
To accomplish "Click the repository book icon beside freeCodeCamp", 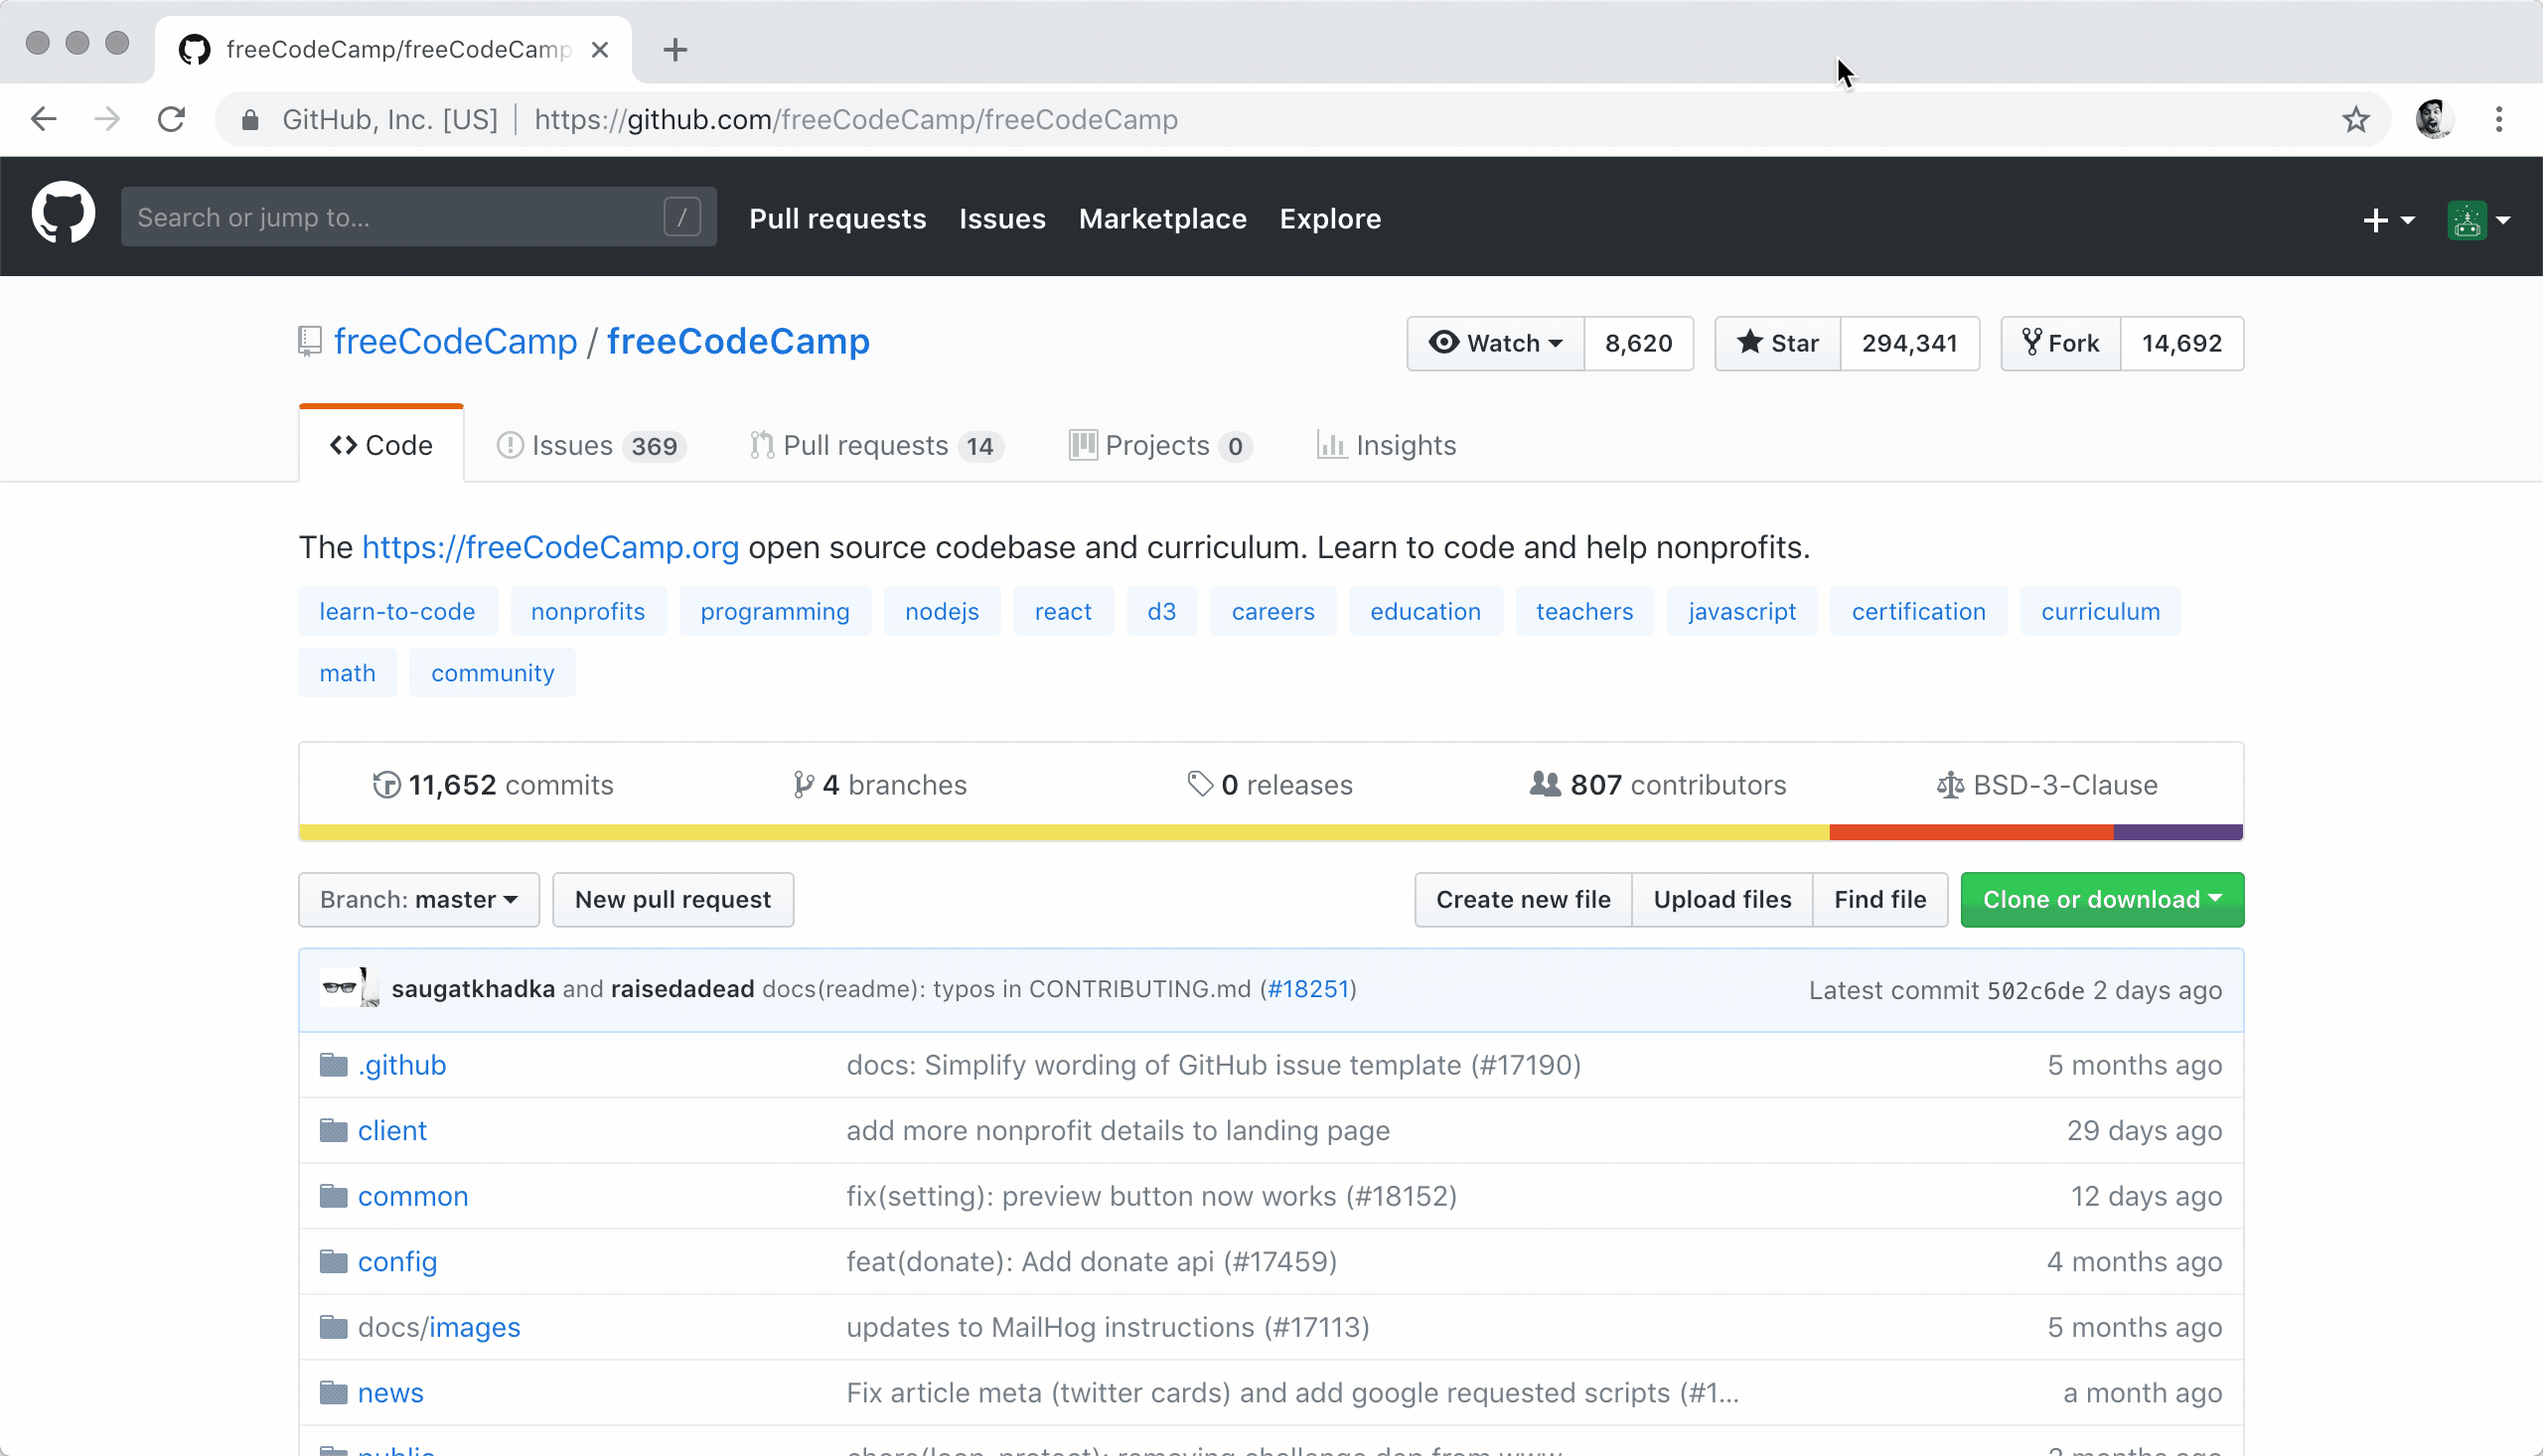I will [x=309, y=340].
